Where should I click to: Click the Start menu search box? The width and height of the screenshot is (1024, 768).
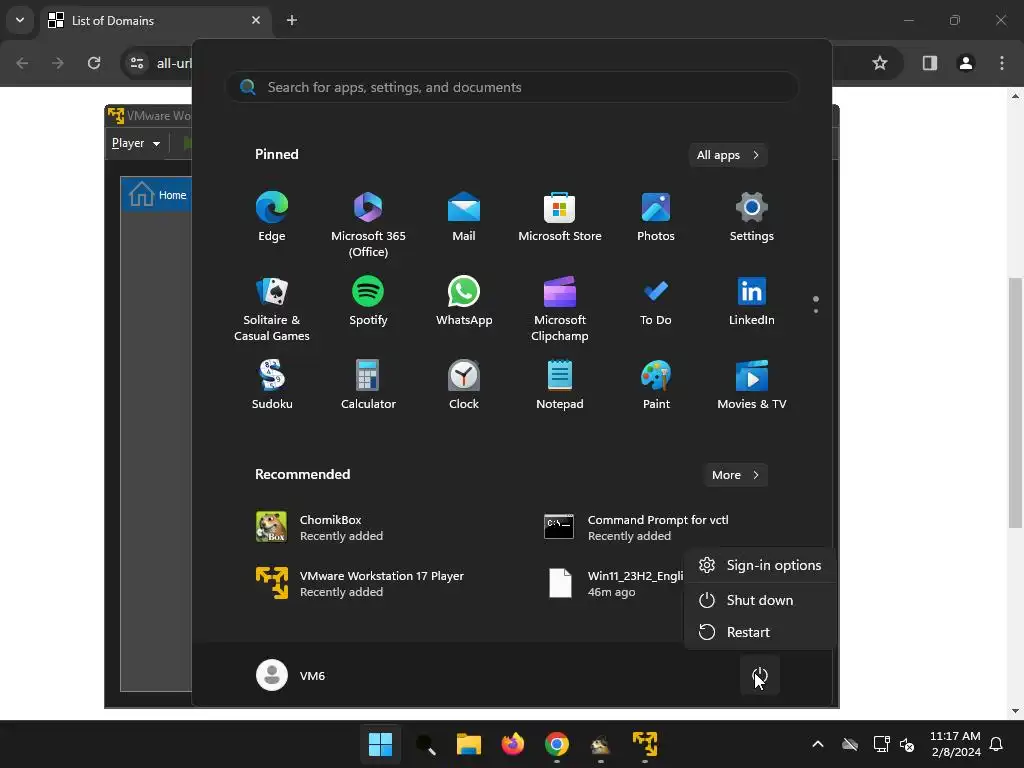(512, 87)
